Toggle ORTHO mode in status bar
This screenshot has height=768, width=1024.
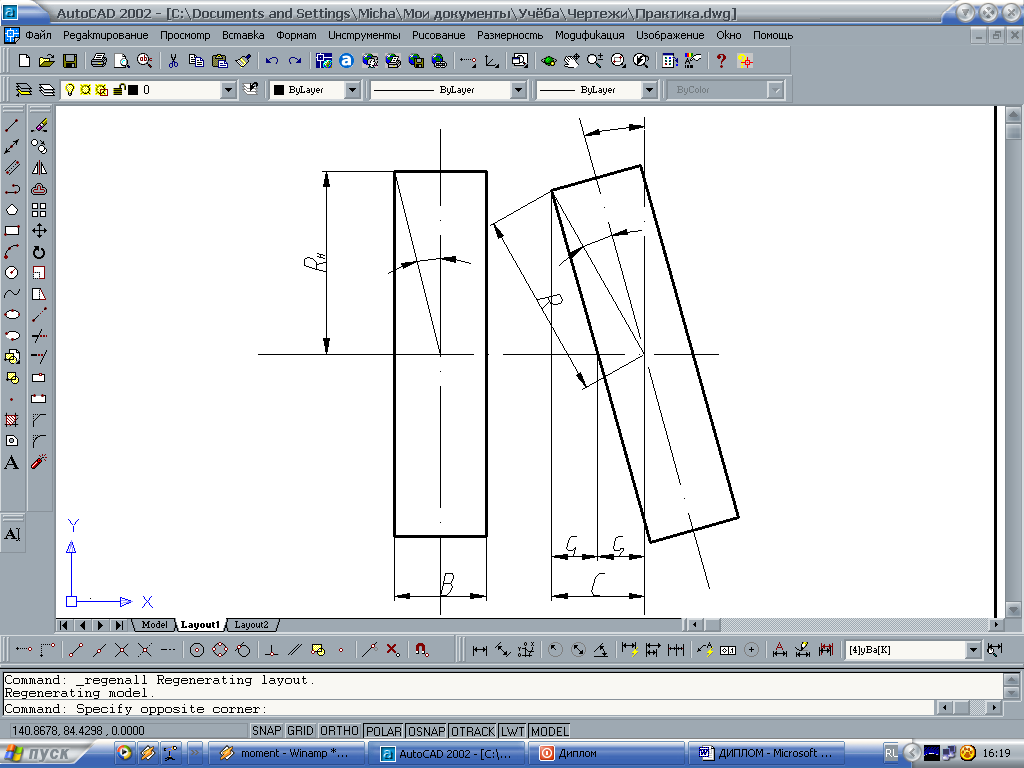coord(339,731)
